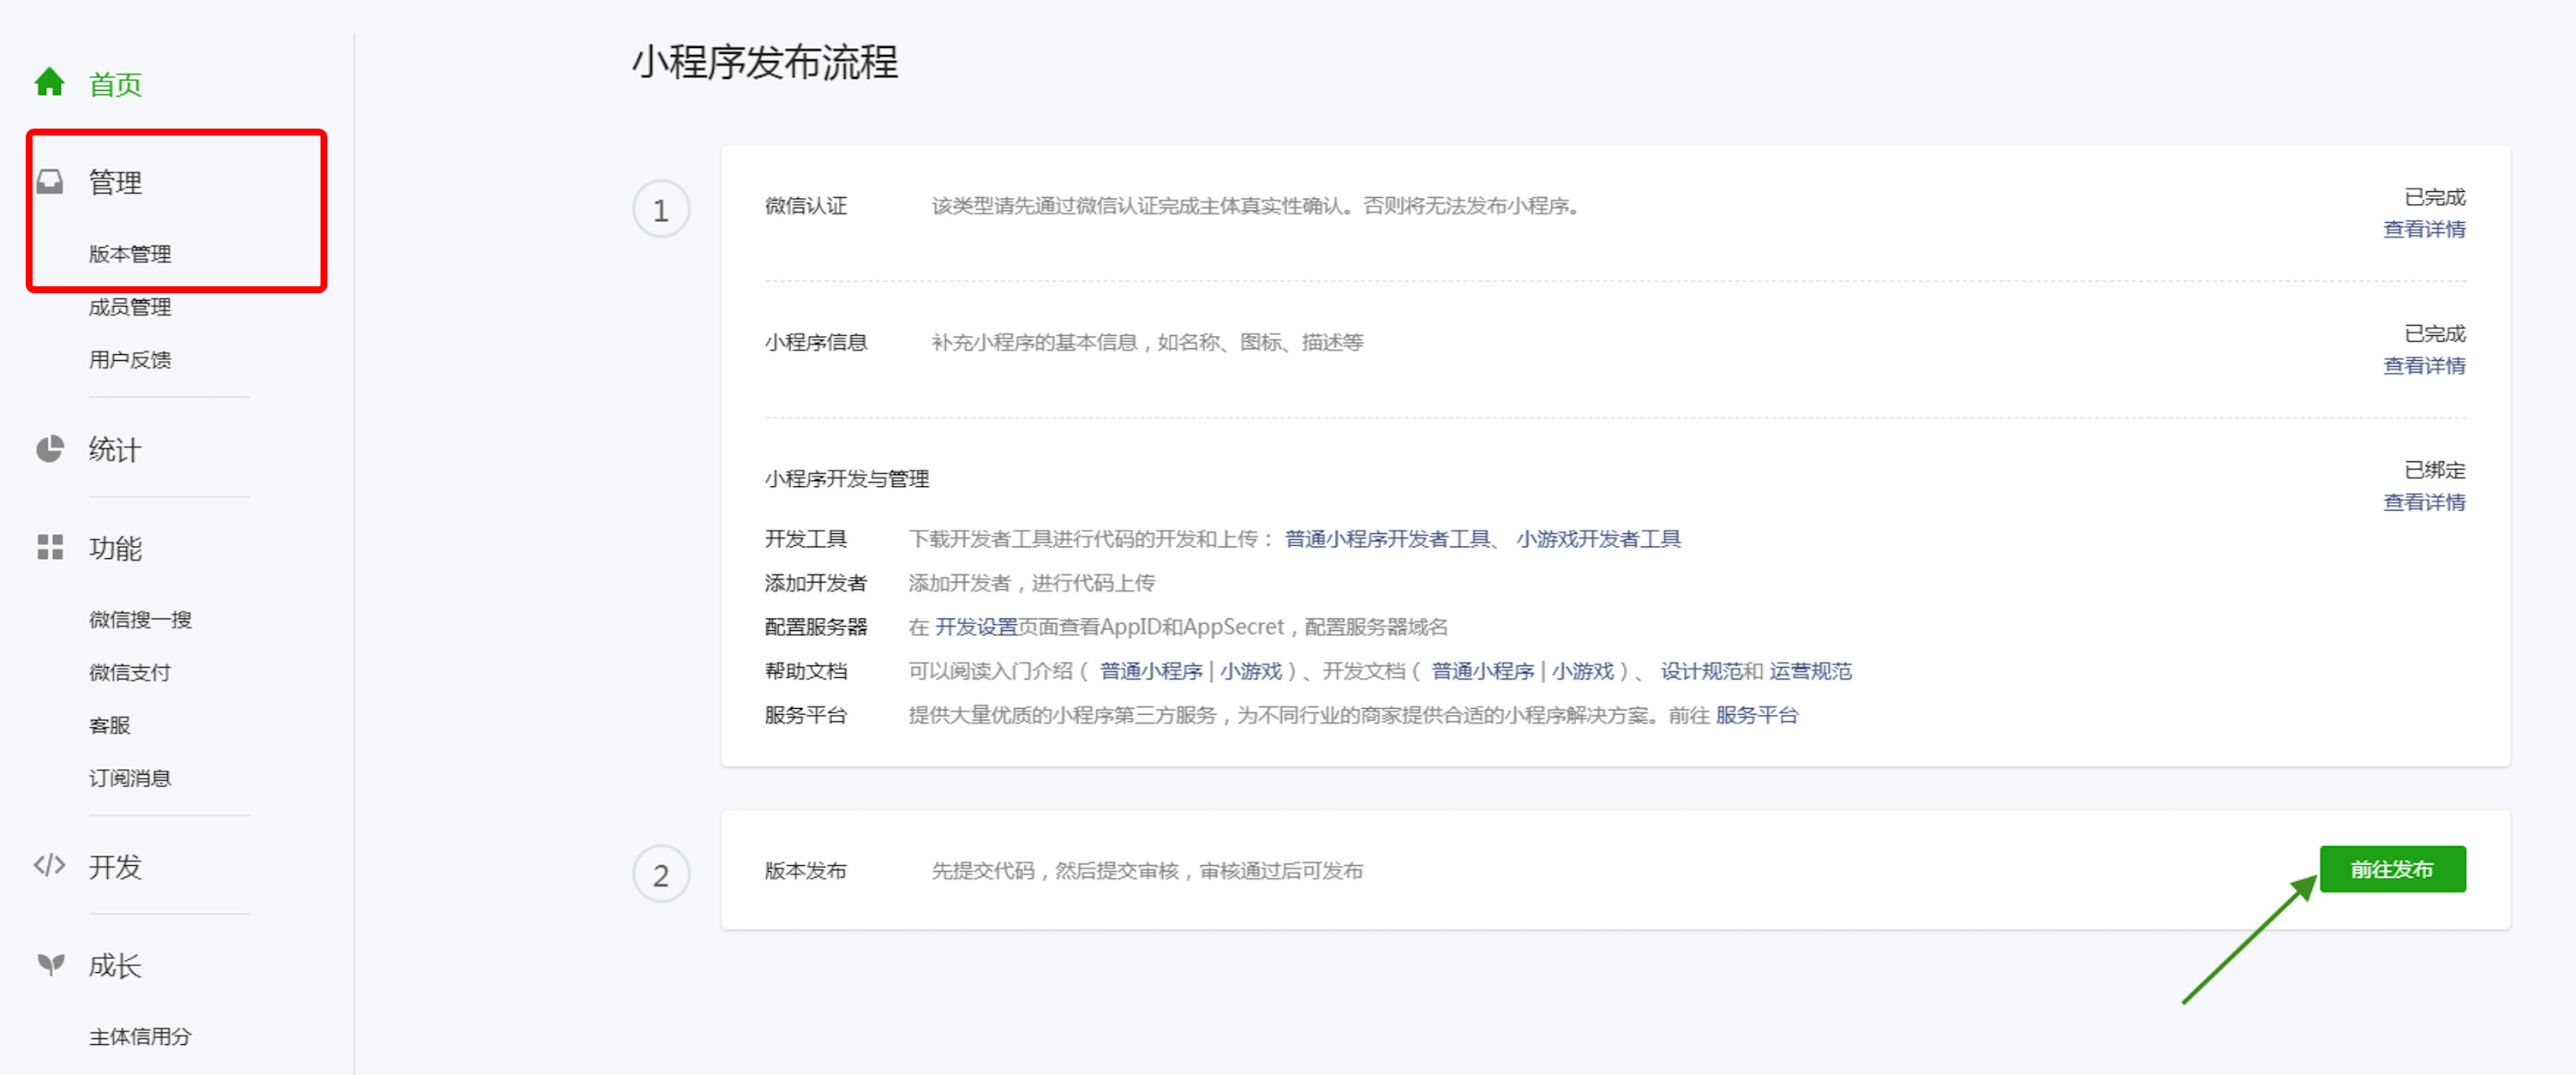Open 版本管理 in the sidebar
The image size is (2576, 1075).
tap(130, 254)
